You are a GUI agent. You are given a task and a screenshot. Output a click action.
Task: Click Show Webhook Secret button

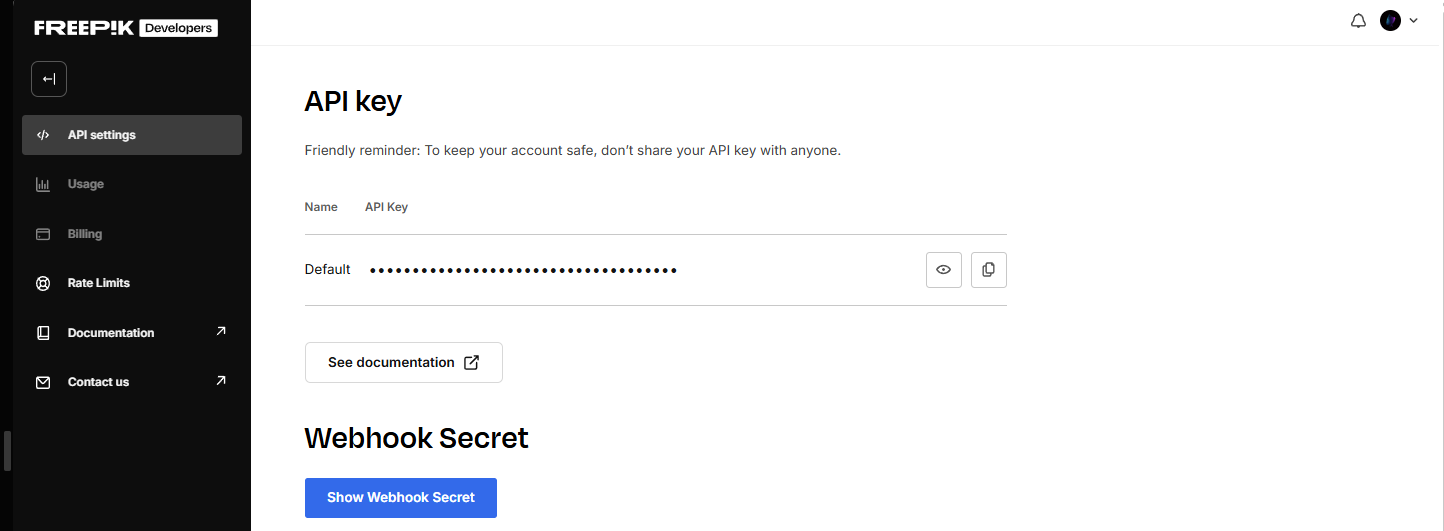pos(401,498)
